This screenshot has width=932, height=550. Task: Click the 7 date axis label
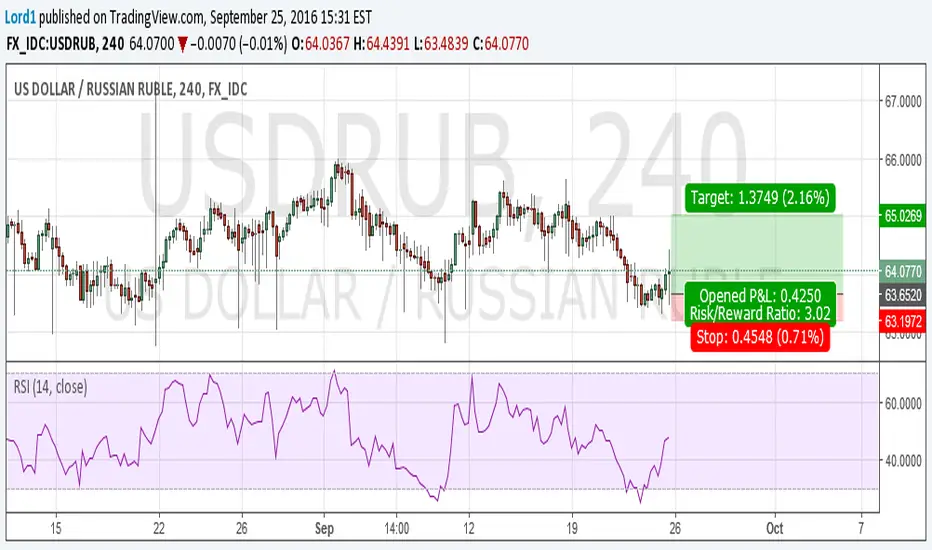861,529
